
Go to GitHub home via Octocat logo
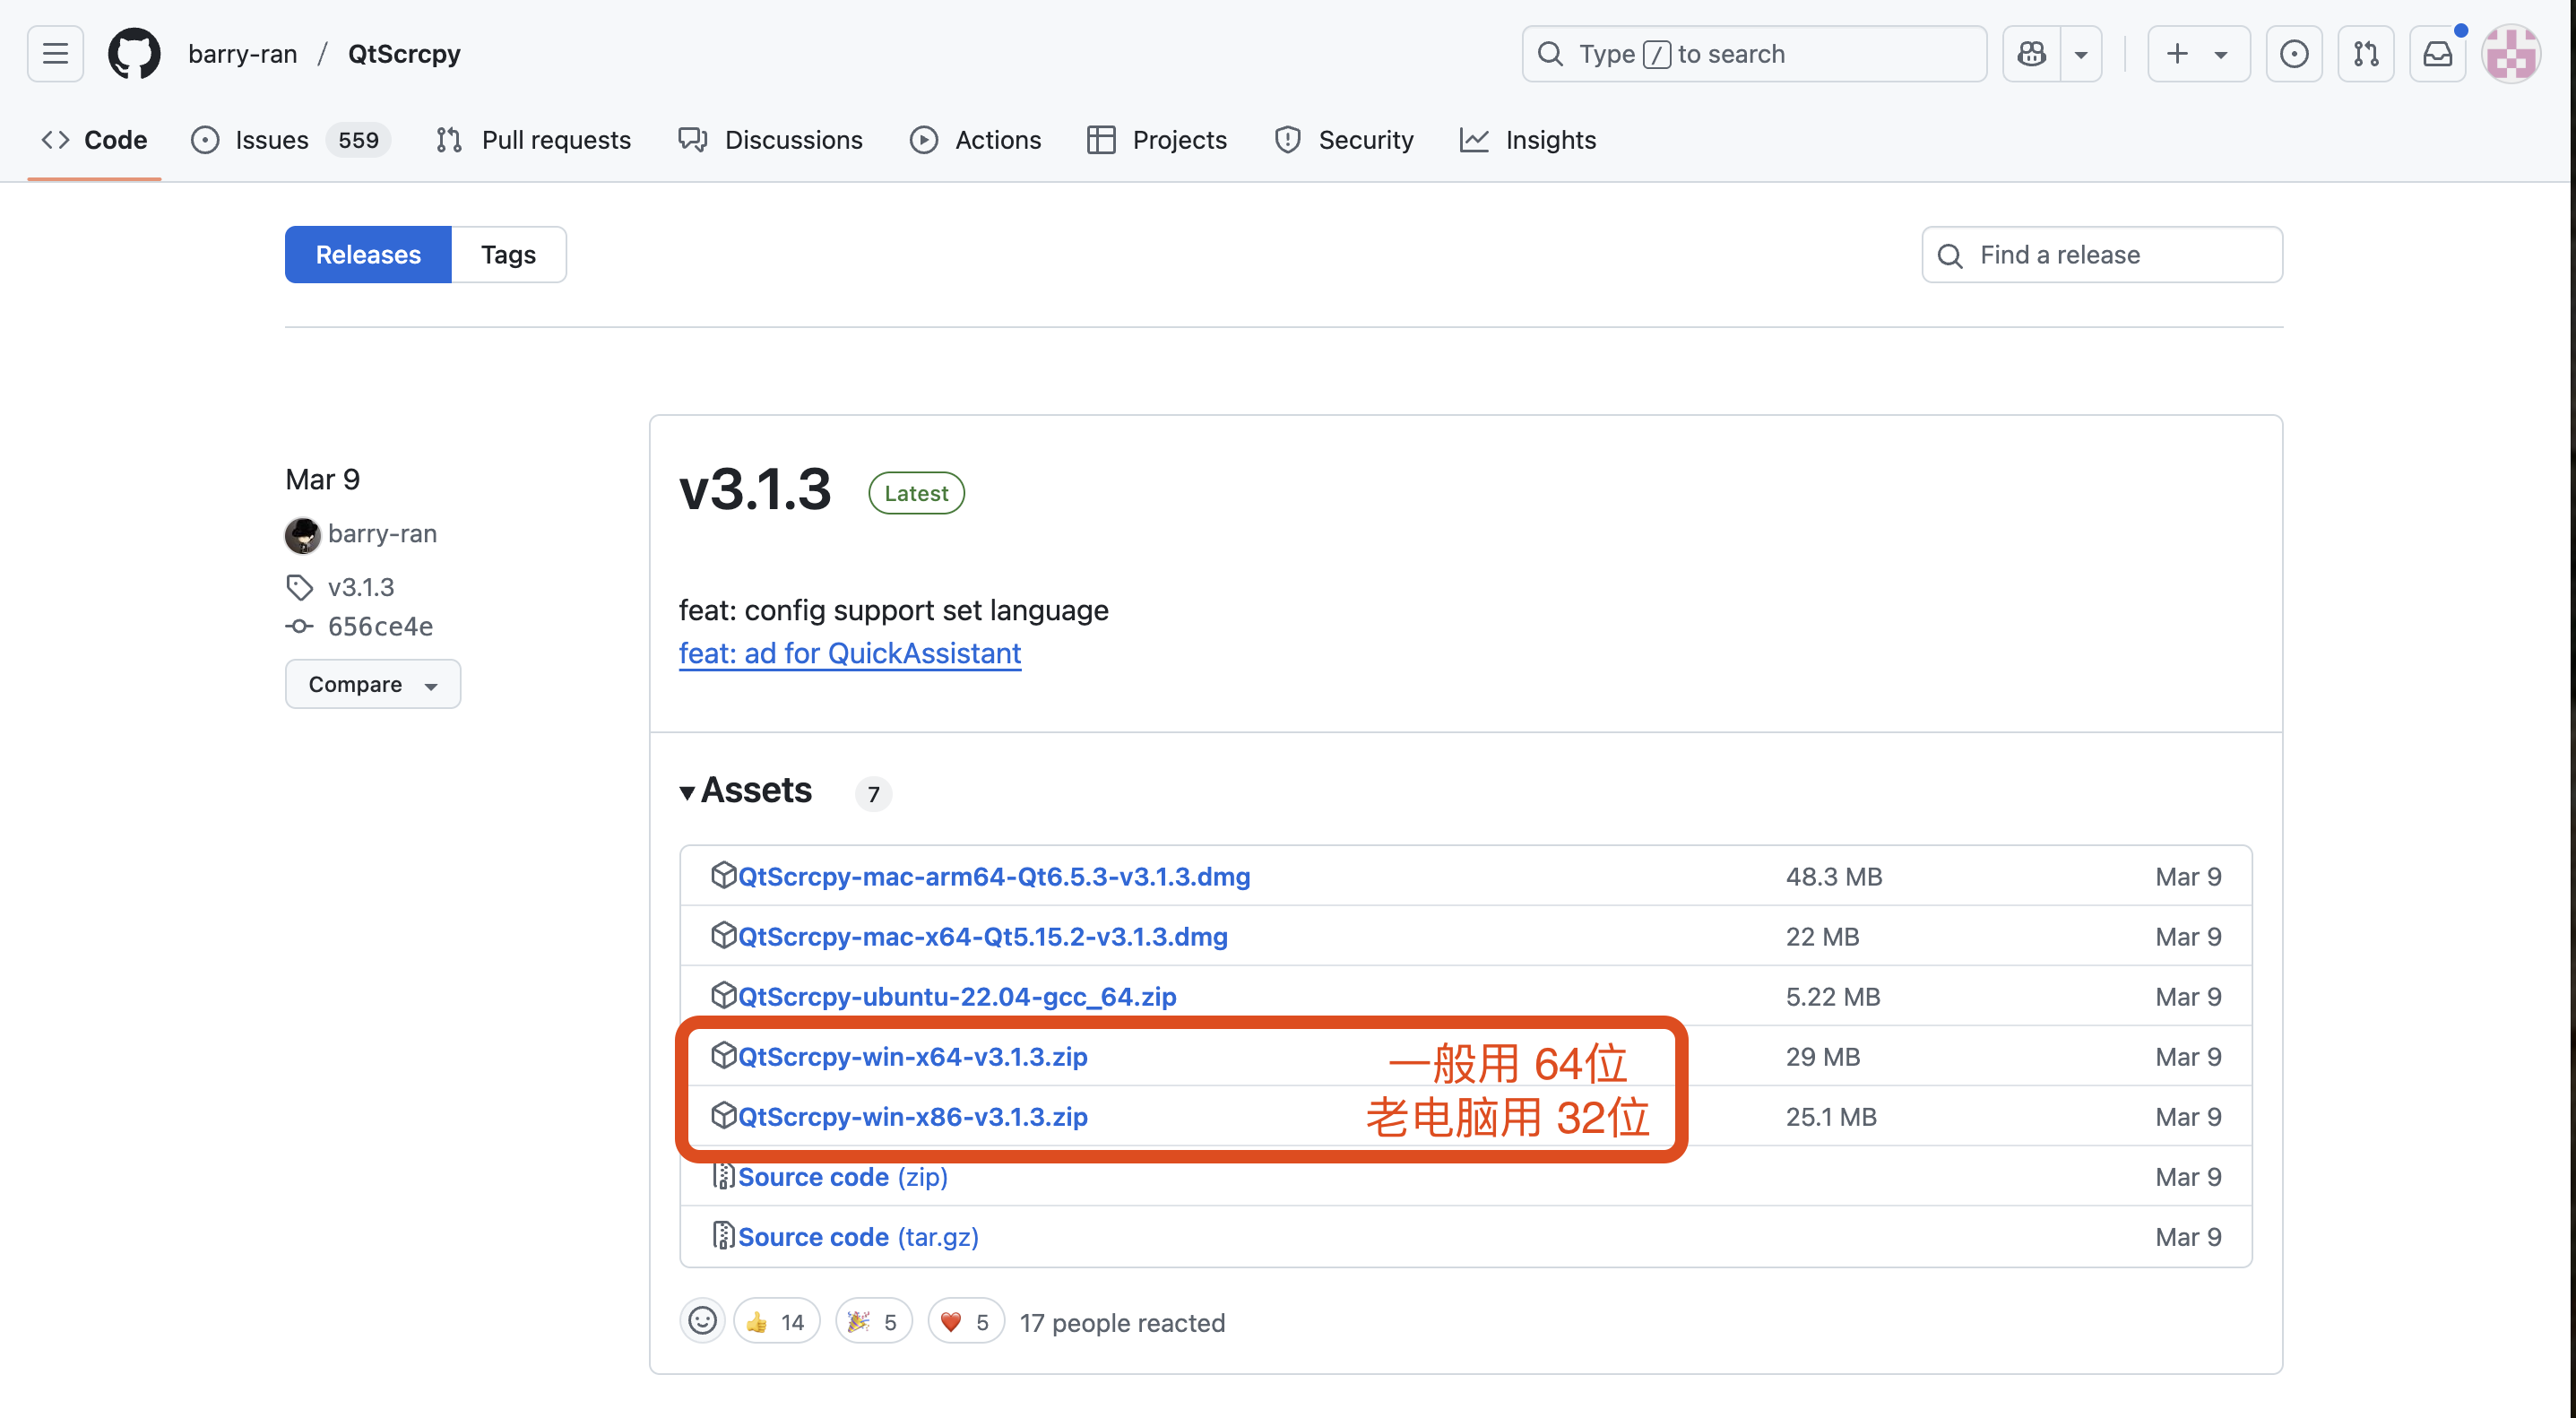click(134, 54)
